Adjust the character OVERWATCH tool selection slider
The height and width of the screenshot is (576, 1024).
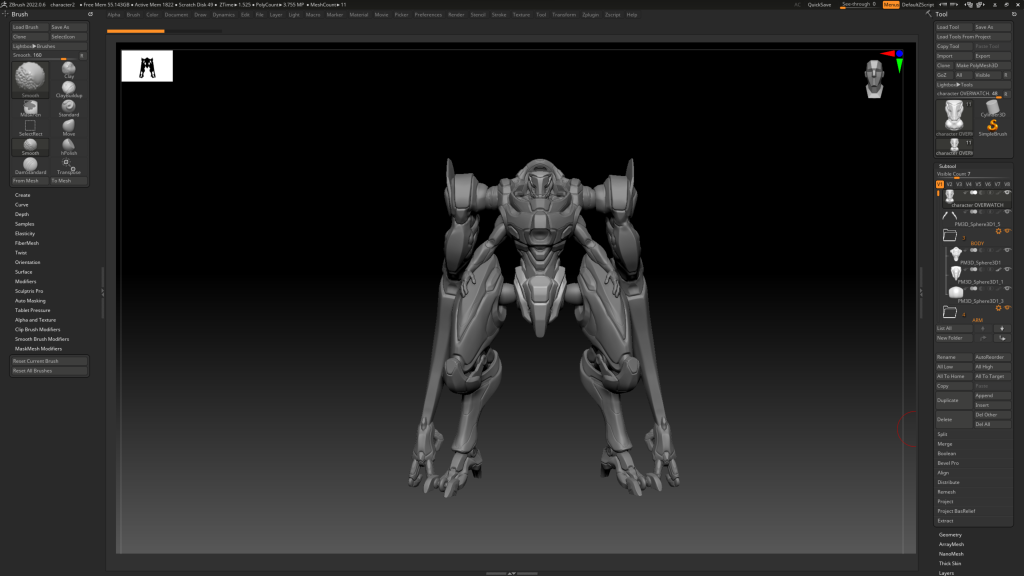coord(969,94)
